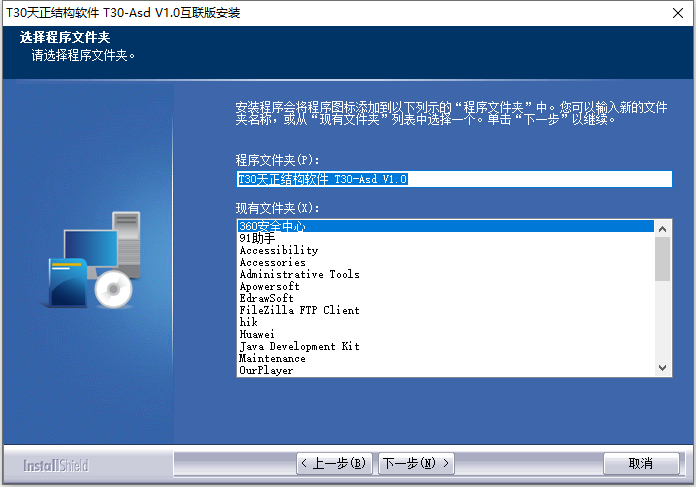
Task: Close the installer window
Action: [678, 13]
